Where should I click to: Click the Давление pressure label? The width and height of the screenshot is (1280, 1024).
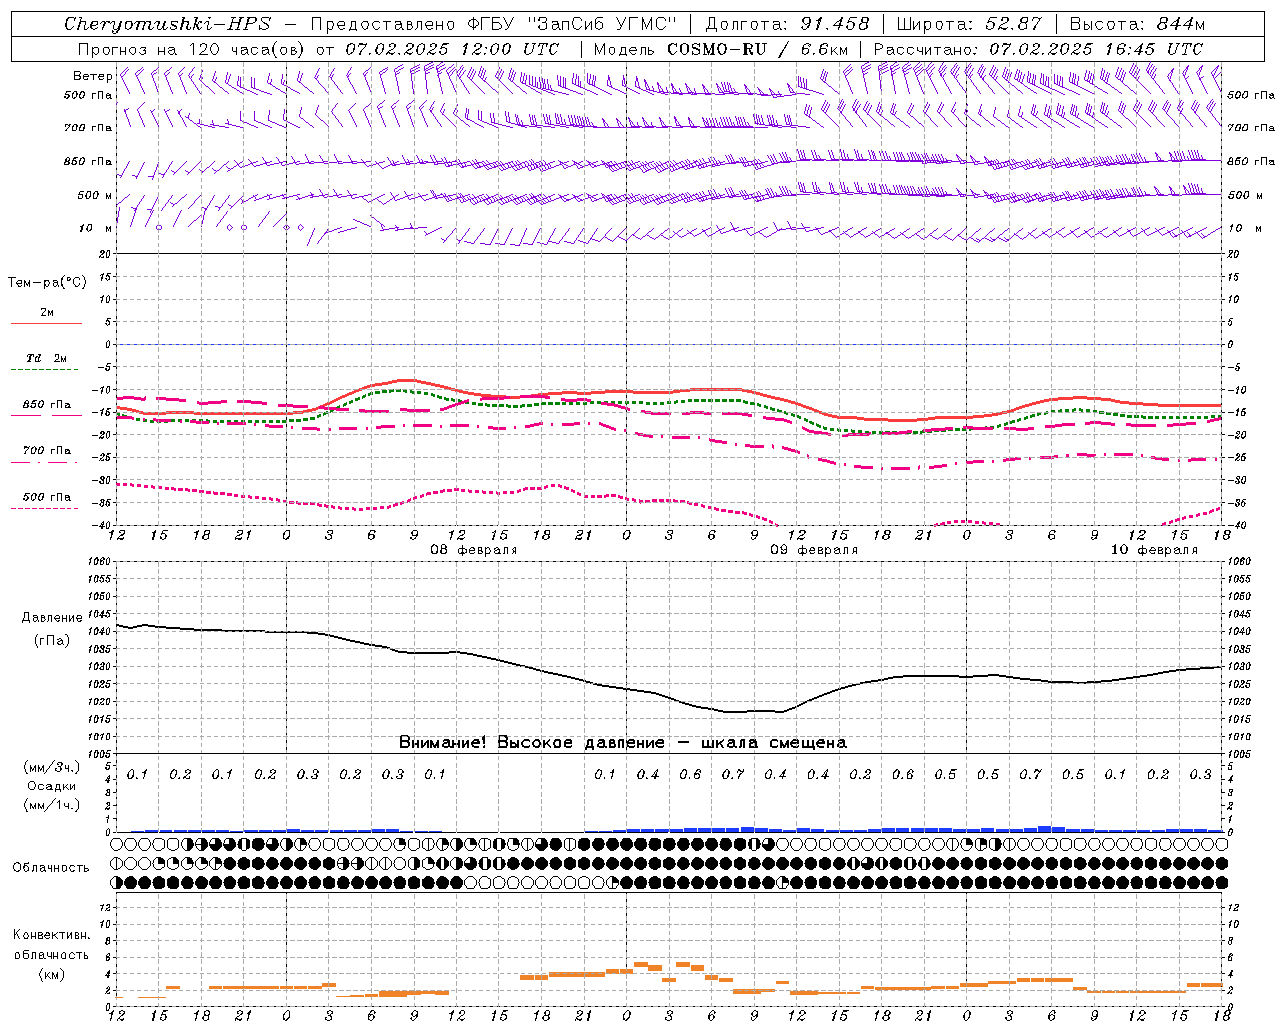52,618
